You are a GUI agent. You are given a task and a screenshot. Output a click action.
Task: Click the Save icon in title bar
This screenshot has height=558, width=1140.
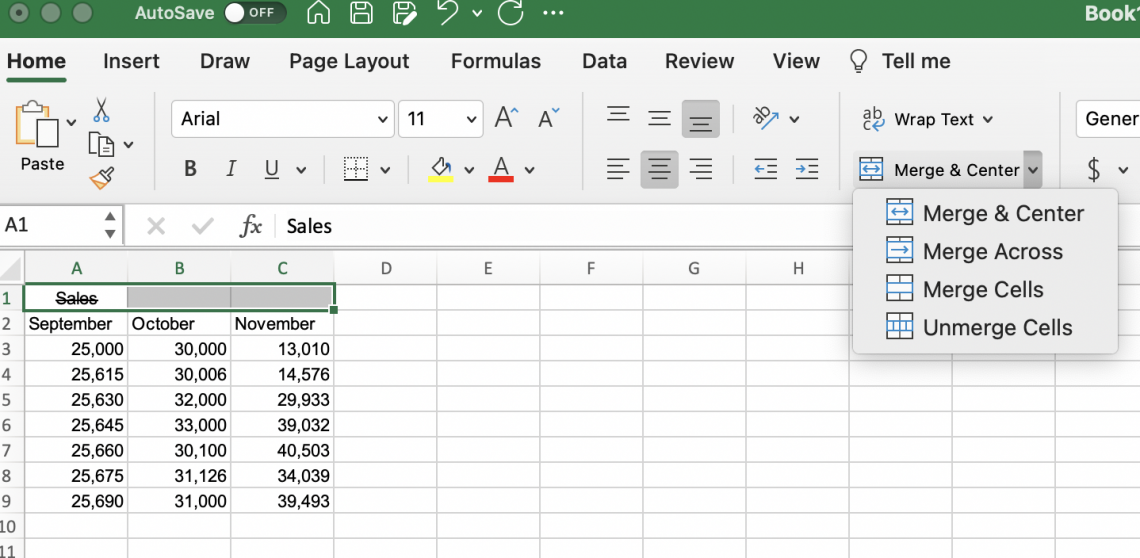click(361, 14)
